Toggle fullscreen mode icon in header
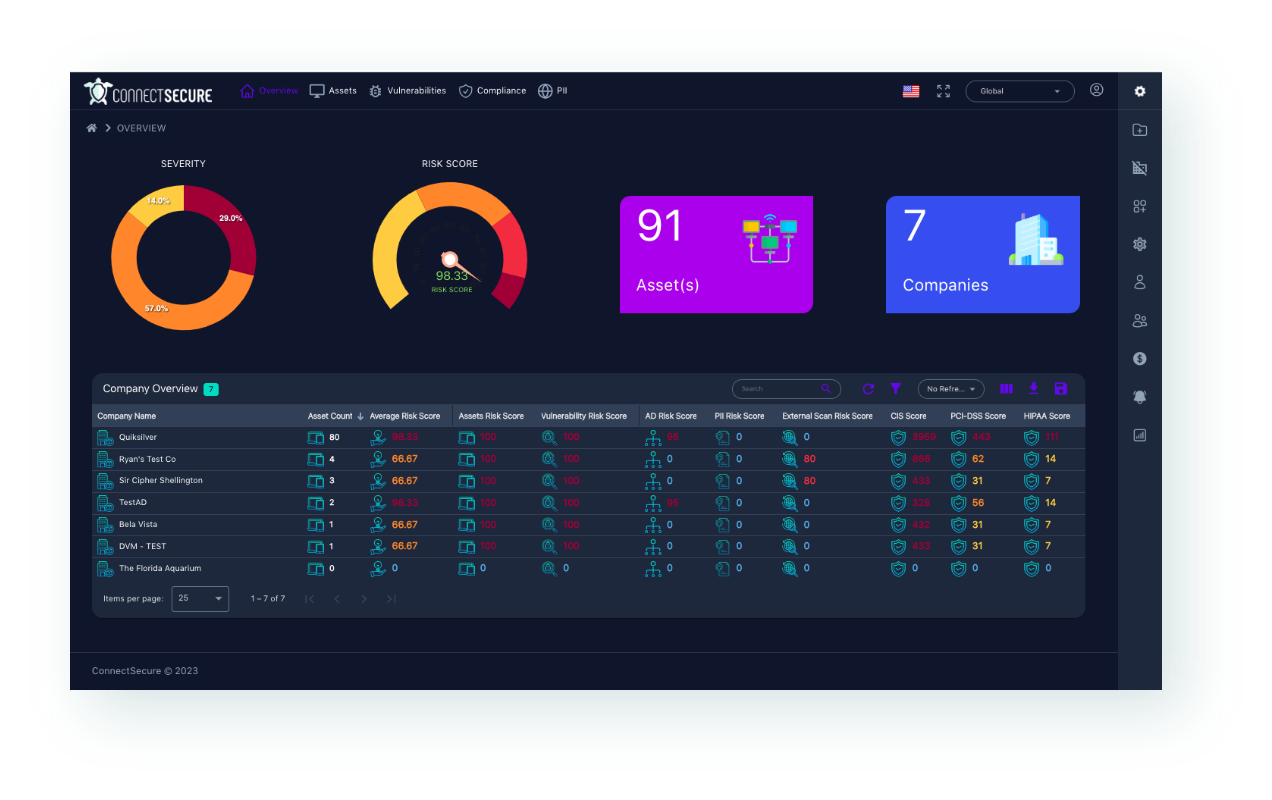1272x800 pixels. (943, 91)
